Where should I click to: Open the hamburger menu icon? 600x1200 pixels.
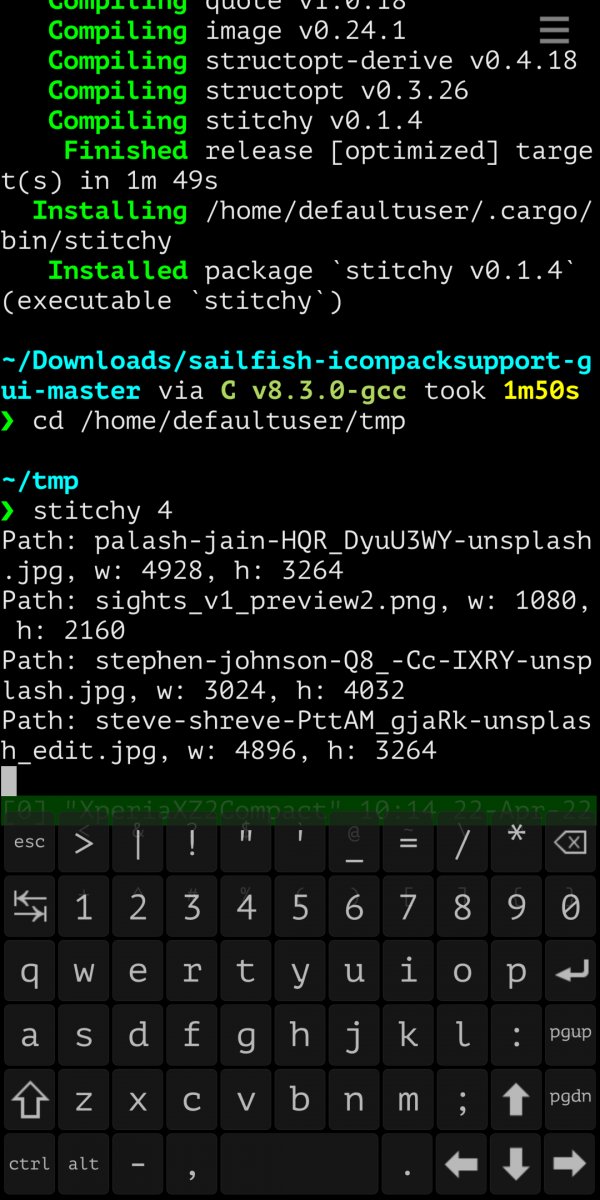[554, 30]
